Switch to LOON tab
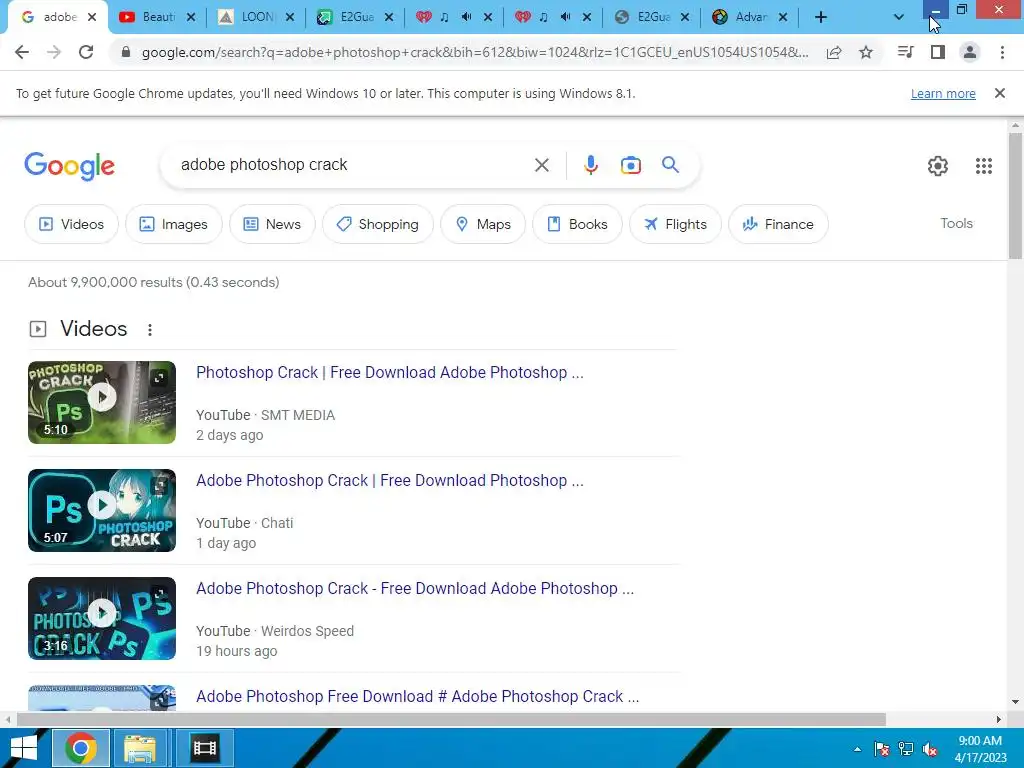The height and width of the screenshot is (768, 1024). tap(249, 17)
